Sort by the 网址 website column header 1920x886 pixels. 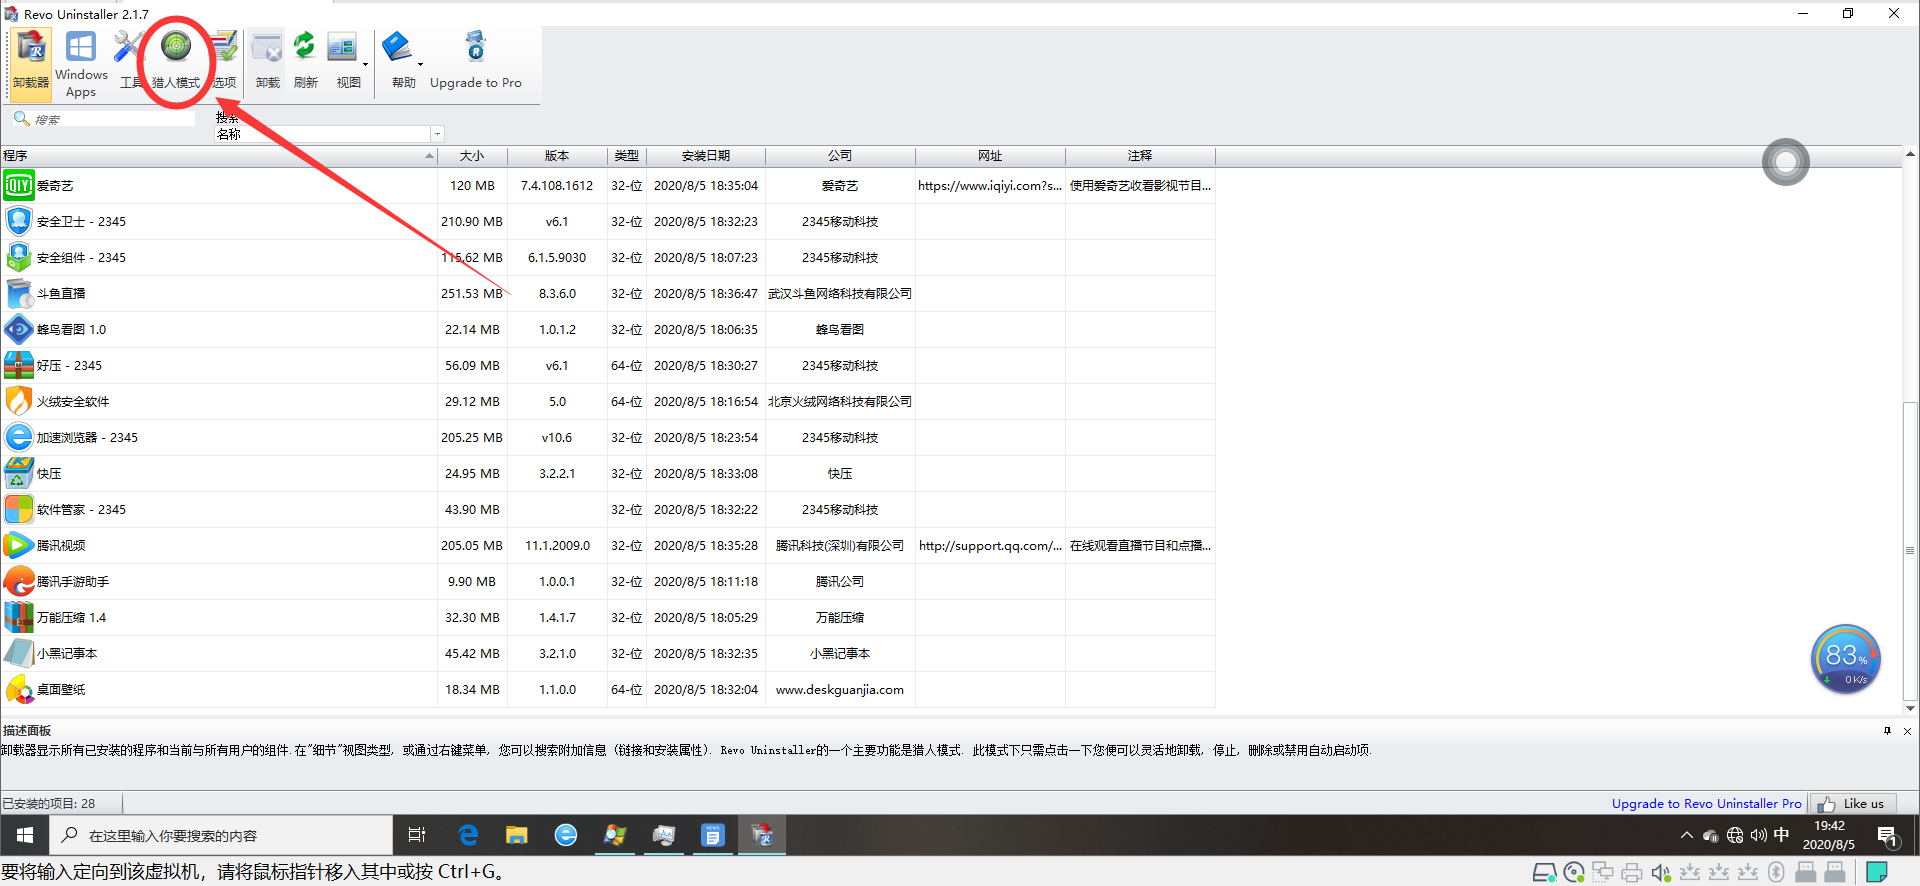[990, 156]
